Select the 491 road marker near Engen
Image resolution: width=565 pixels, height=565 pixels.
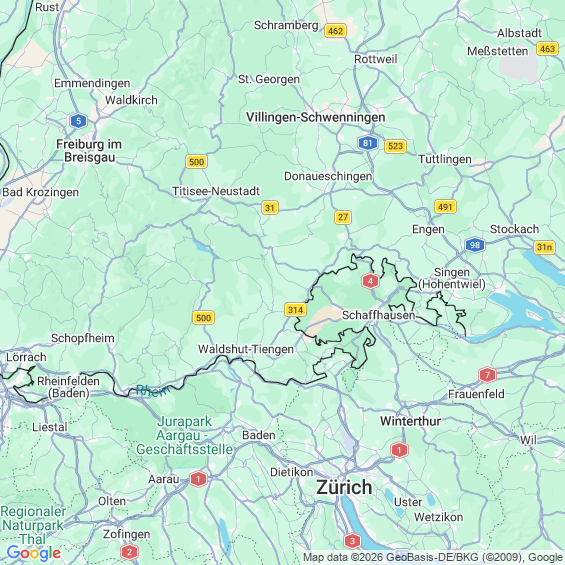(445, 207)
